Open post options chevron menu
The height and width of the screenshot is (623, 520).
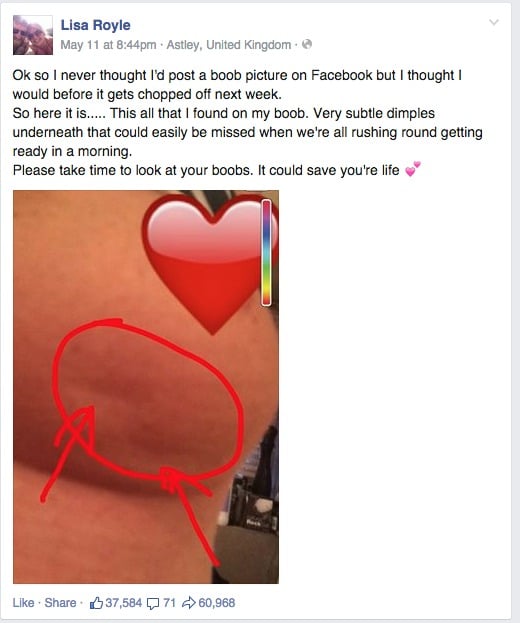point(494,22)
